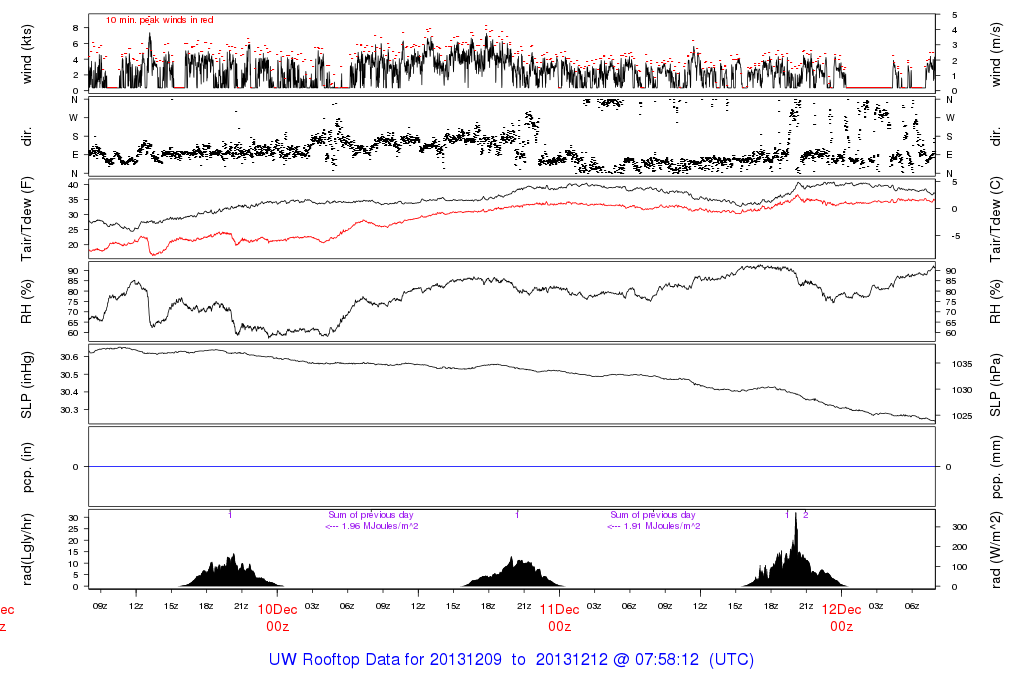Select the "rad (W/m^2)" axis label
Image resolution: width=1024 pixels, height=700 pixels.
pos(995,549)
